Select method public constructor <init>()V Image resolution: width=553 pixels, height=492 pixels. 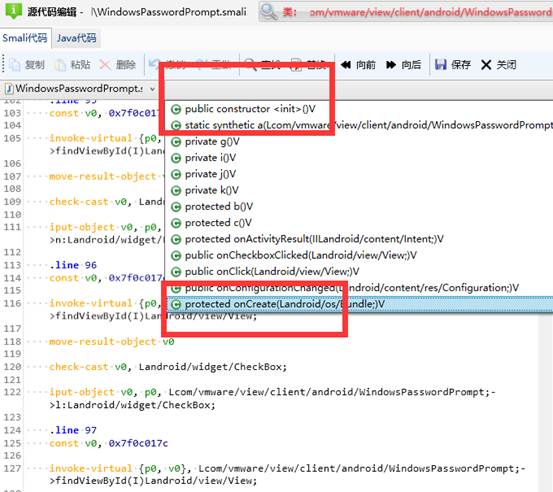tap(250, 109)
